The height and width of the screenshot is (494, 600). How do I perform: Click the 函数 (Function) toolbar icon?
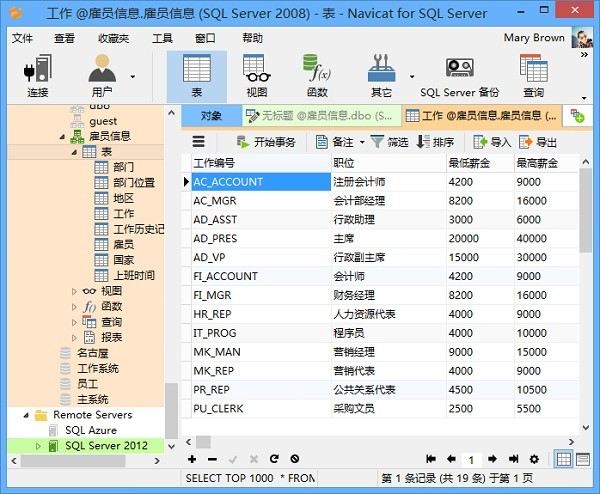(317, 75)
